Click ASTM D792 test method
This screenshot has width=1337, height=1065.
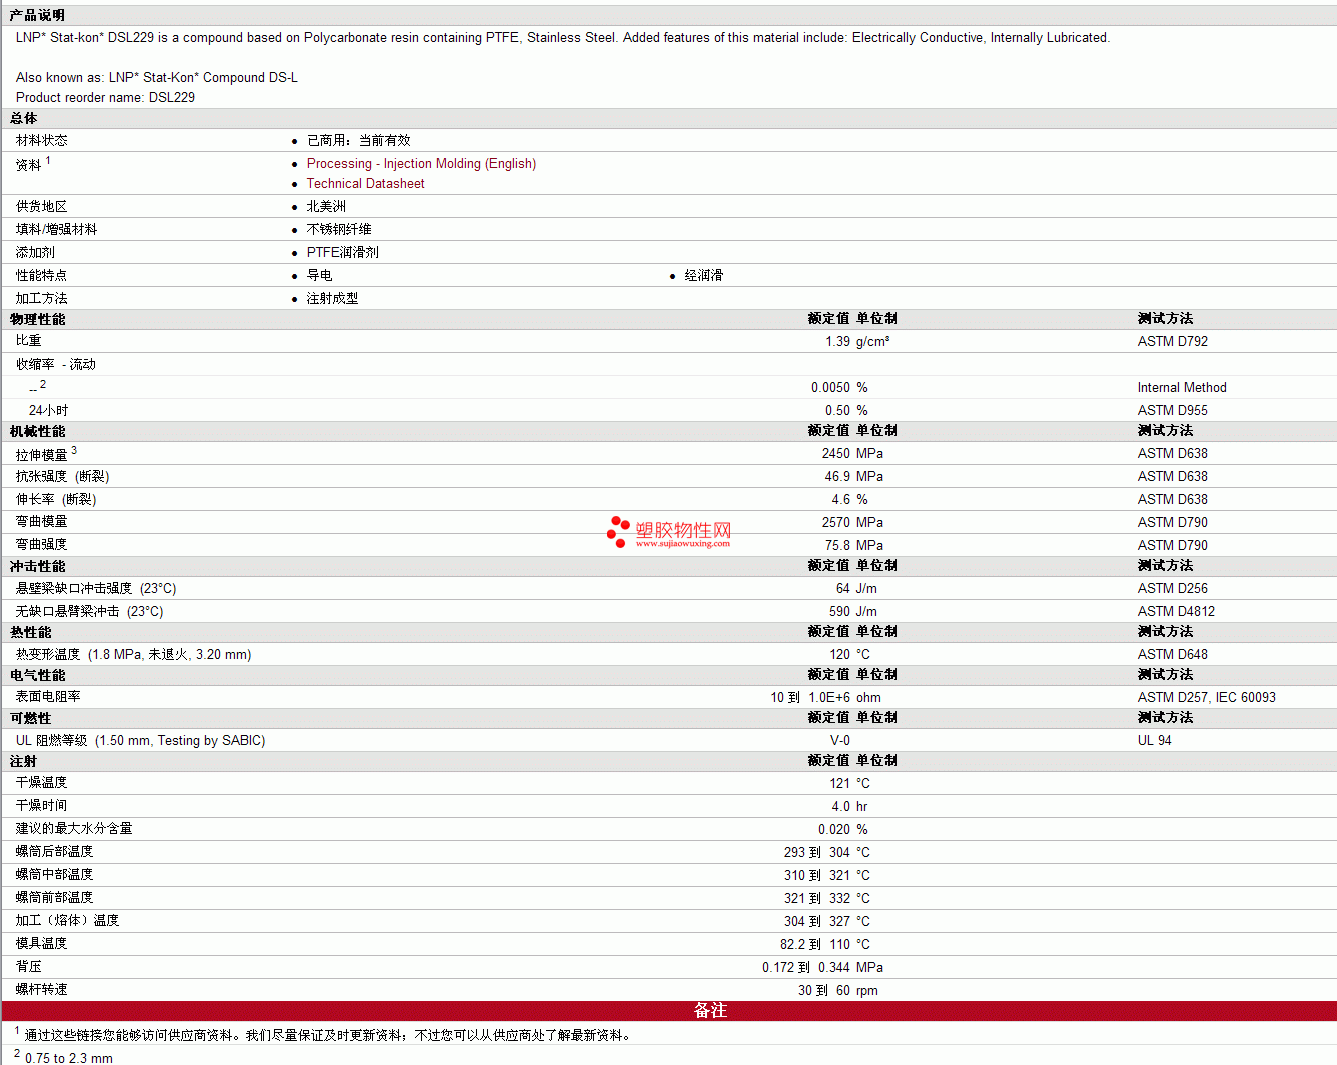[1172, 342]
